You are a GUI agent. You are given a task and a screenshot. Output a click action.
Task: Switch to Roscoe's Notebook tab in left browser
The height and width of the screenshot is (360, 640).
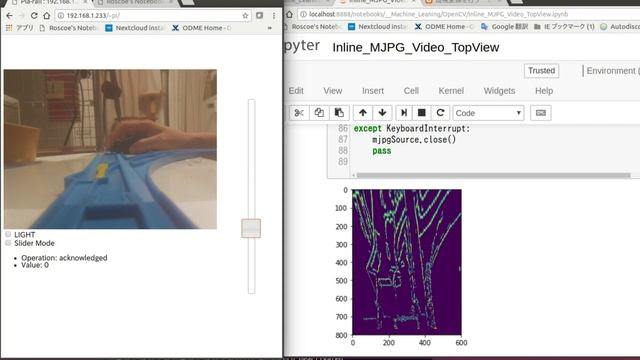point(135,2)
